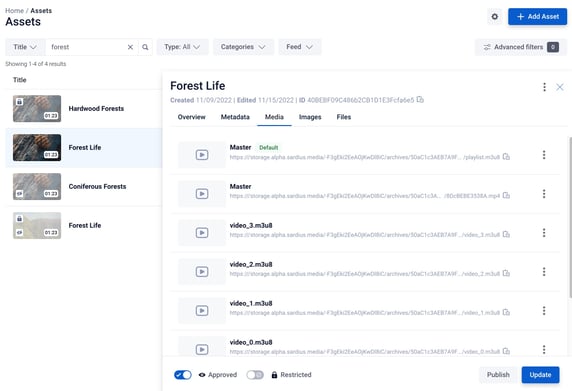Switch to the Metadata tab
The height and width of the screenshot is (391, 572).
point(235,117)
